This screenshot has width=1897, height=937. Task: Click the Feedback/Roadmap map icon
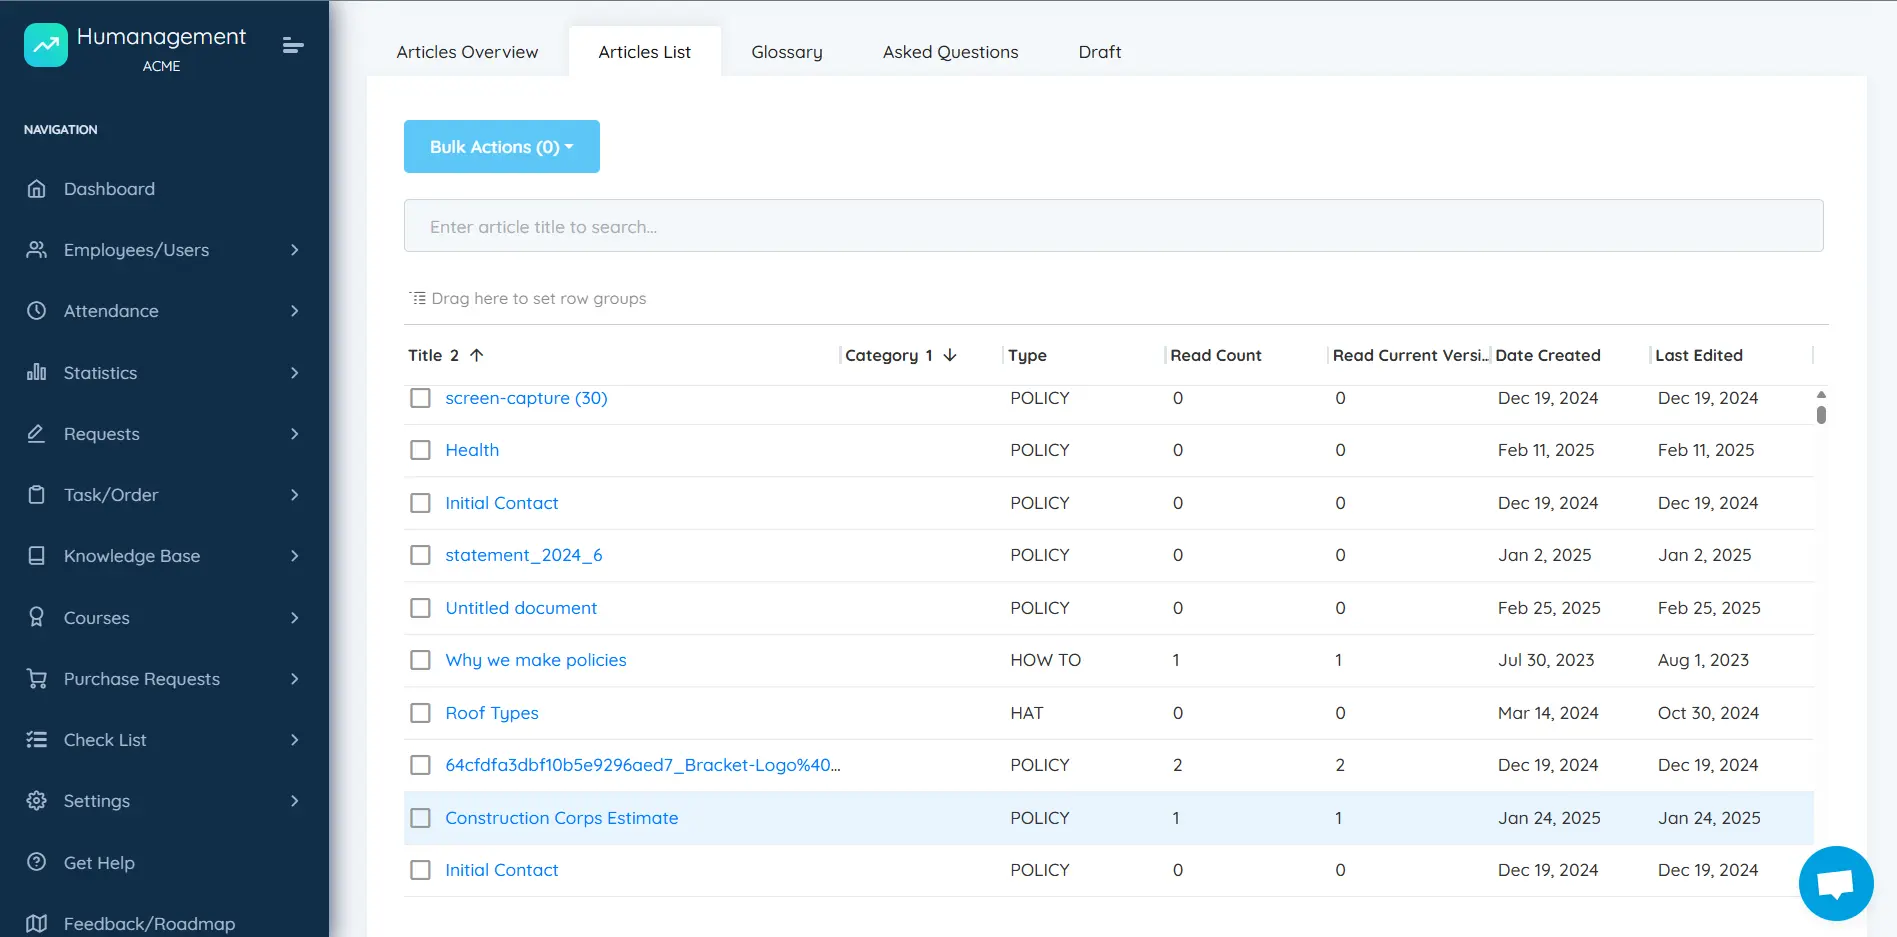[37, 923]
